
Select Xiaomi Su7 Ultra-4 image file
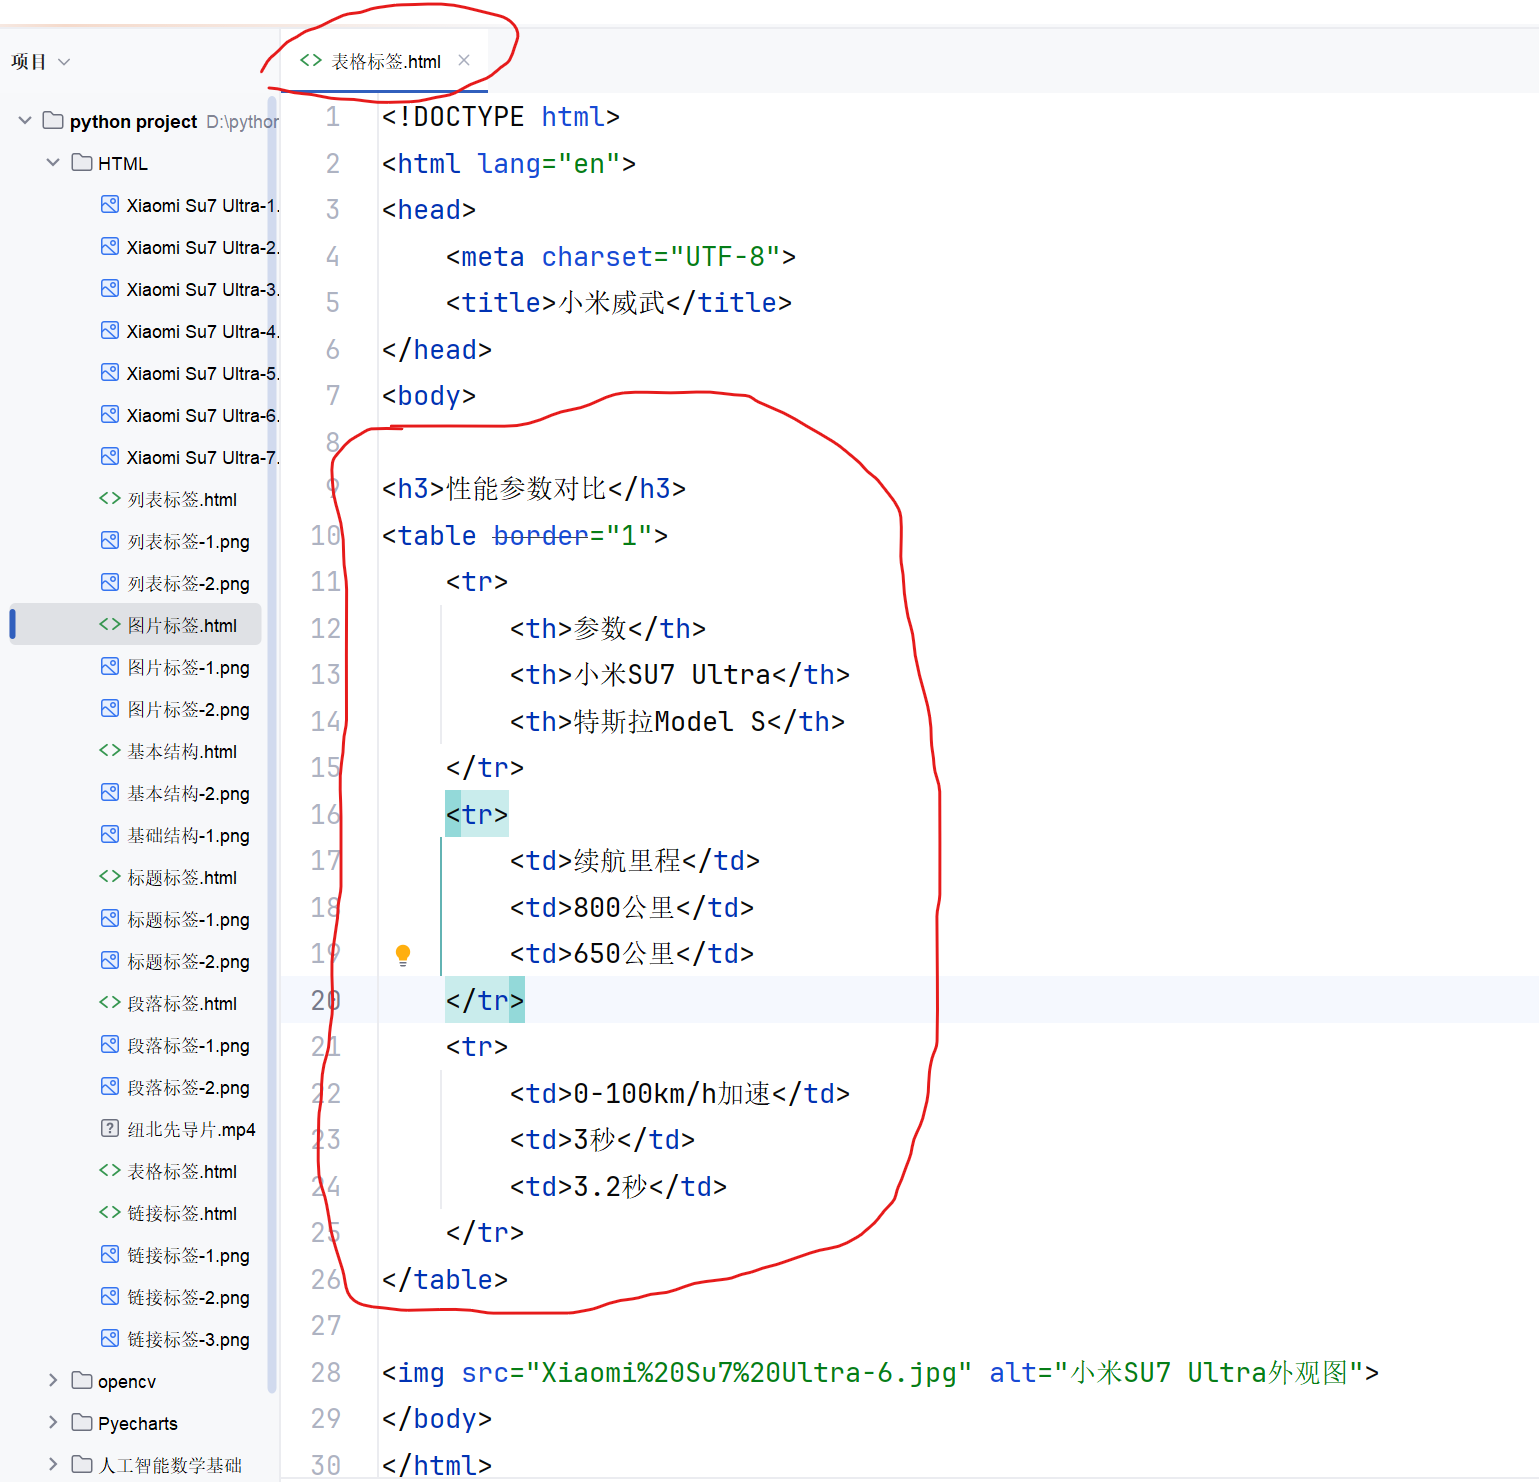[190, 331]
